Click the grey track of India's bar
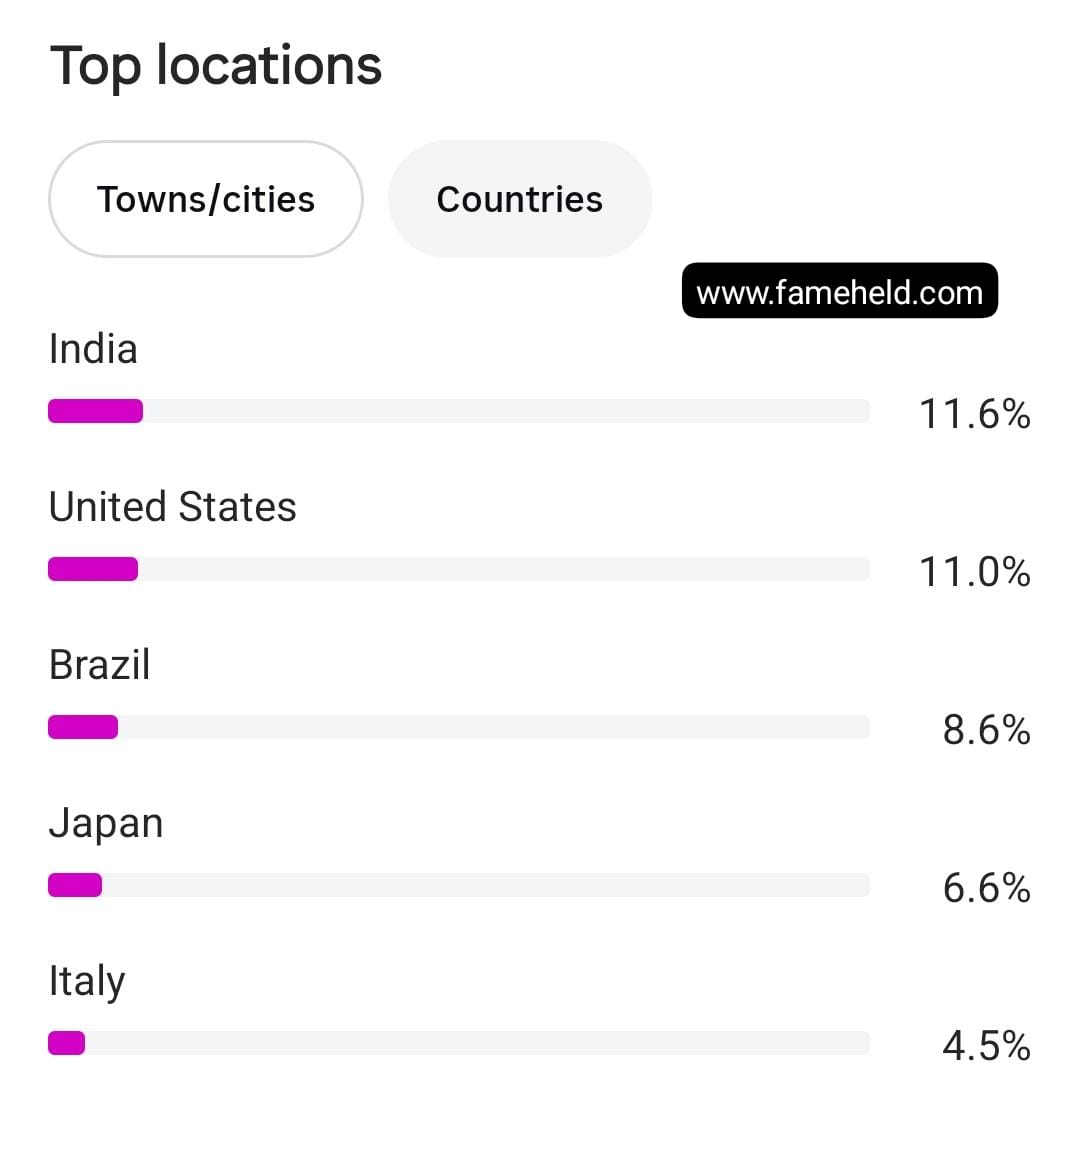Viewport: 1080px width, 1153px height. pos(507,411)
